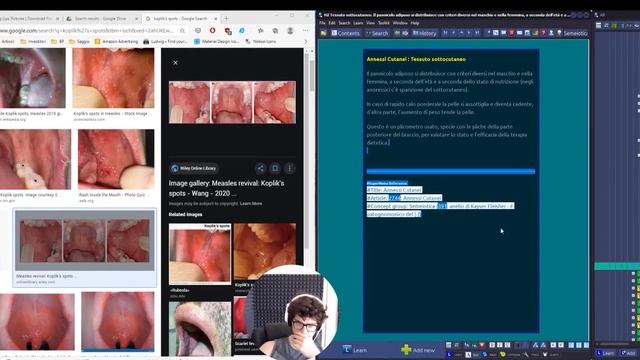The width and height of the screenshot is (640, 360).
Task: Click the Add button in the right side window
Action: 629,353
